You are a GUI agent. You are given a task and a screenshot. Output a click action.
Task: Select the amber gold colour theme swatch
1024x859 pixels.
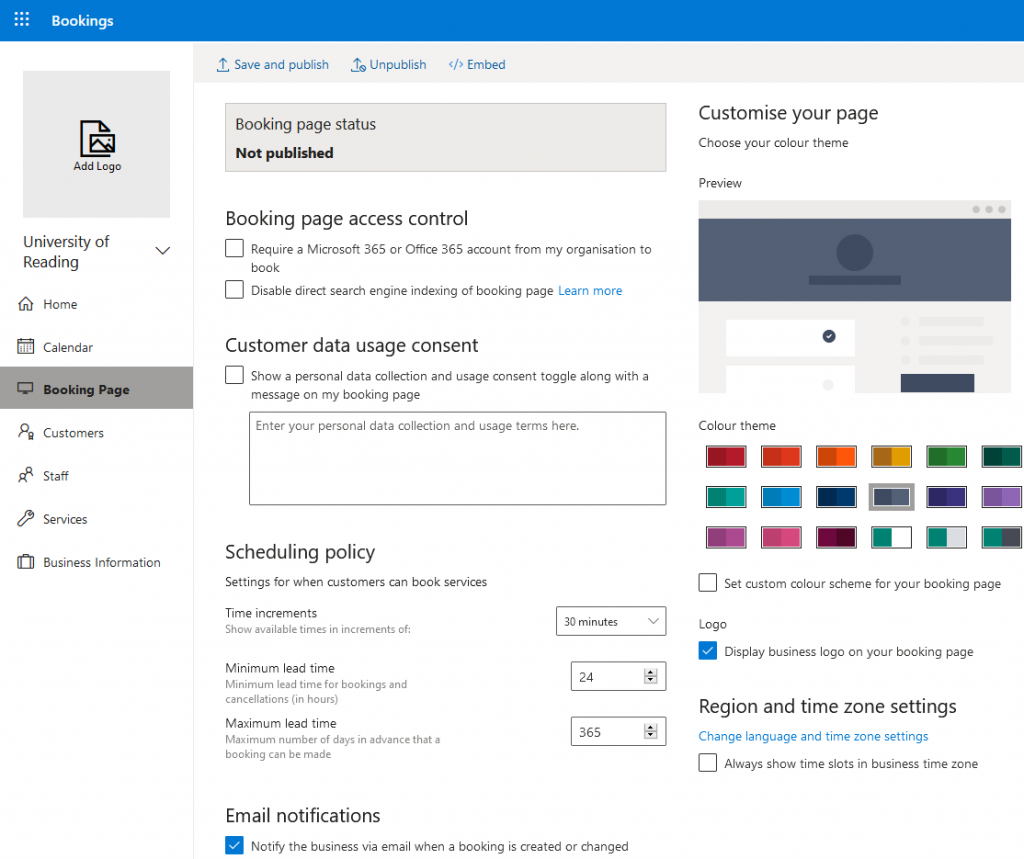pyautogui.click(x=891, y=456)
